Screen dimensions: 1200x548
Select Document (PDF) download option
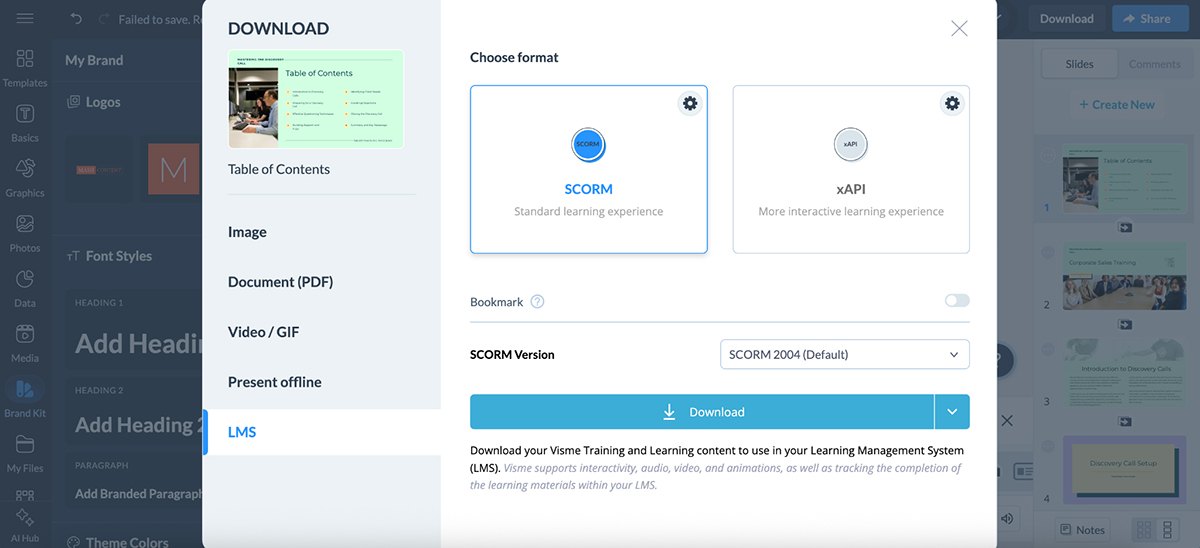pyautogui.click(x=280, y=282)
